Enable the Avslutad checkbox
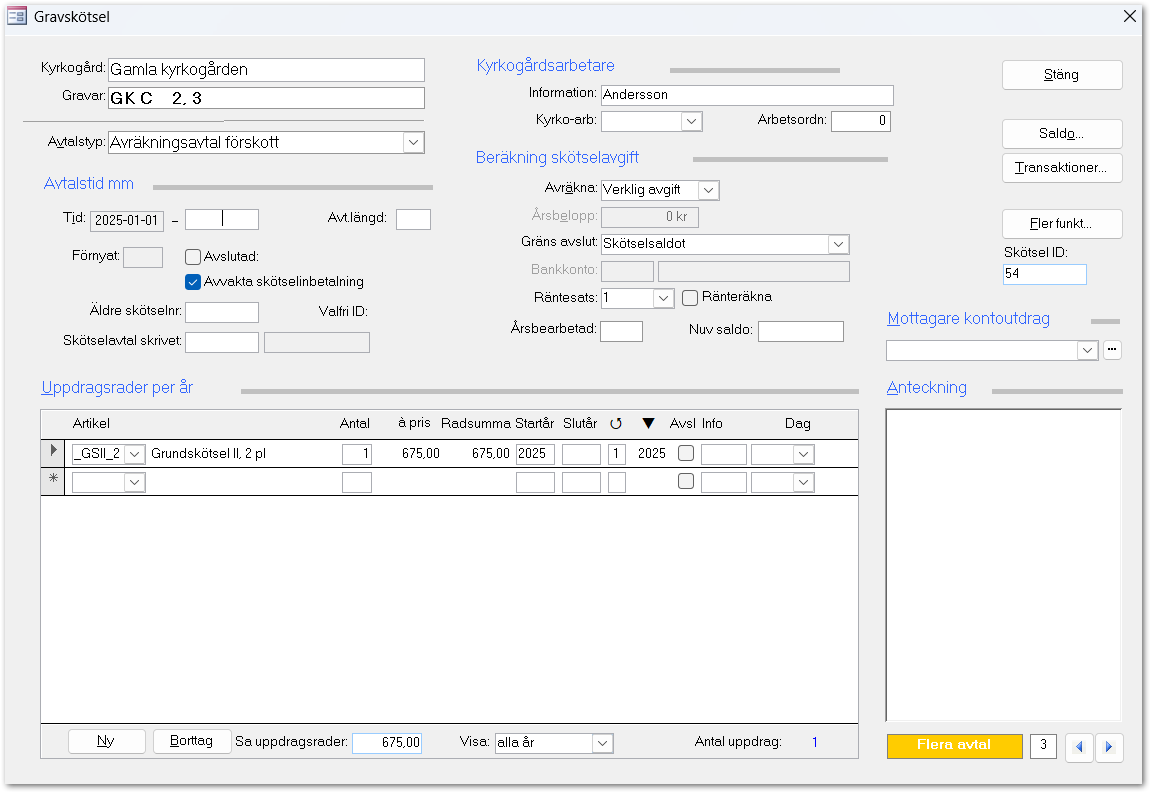 (x=194, y=257)
